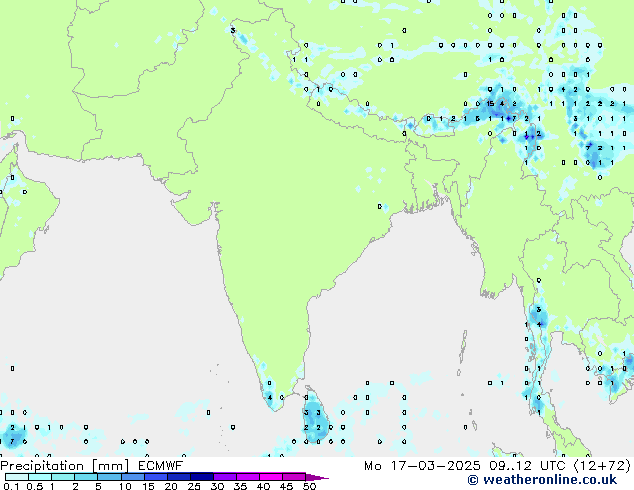The width and height of the screenshot is (634, 490).
Task: Click the '50' legend scale label
Action: pyautogui.click(x=309, y=486)
